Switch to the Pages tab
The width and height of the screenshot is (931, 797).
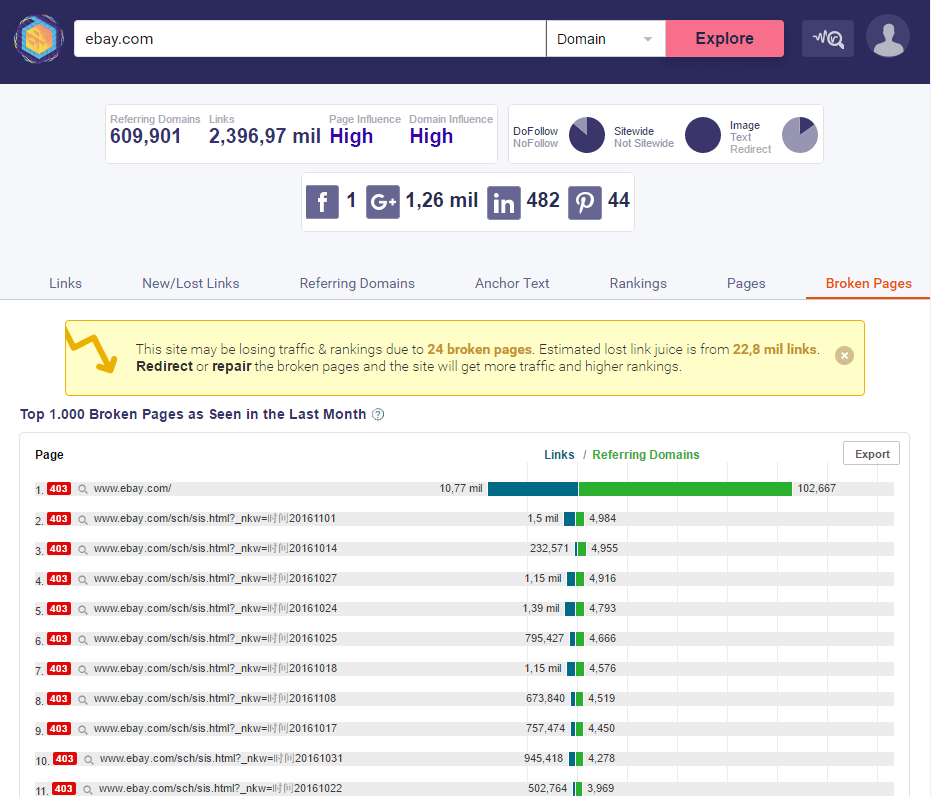[746, 283]
